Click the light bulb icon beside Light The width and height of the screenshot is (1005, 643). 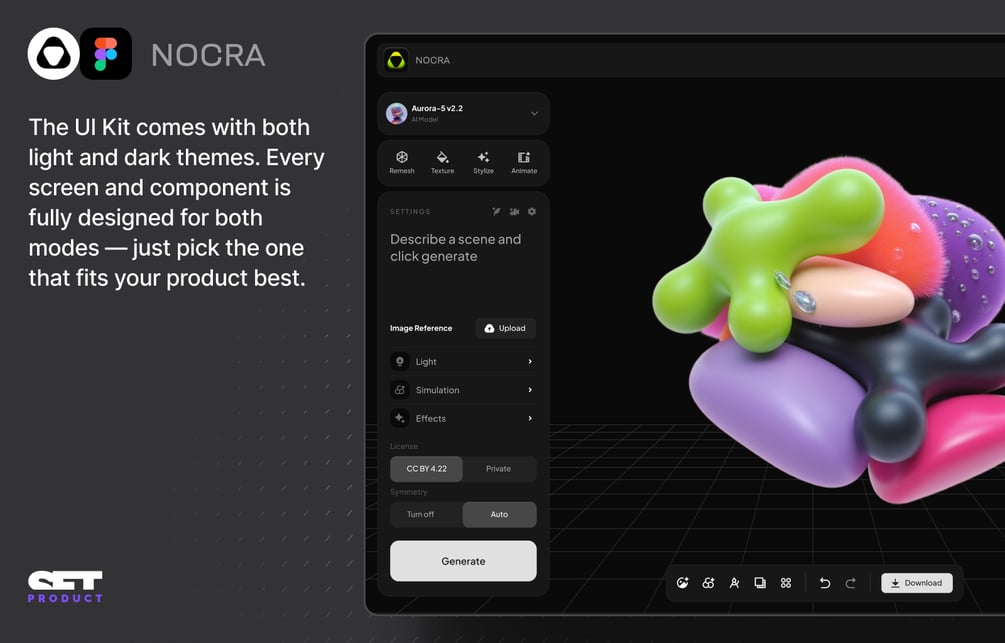coord(400,362)
